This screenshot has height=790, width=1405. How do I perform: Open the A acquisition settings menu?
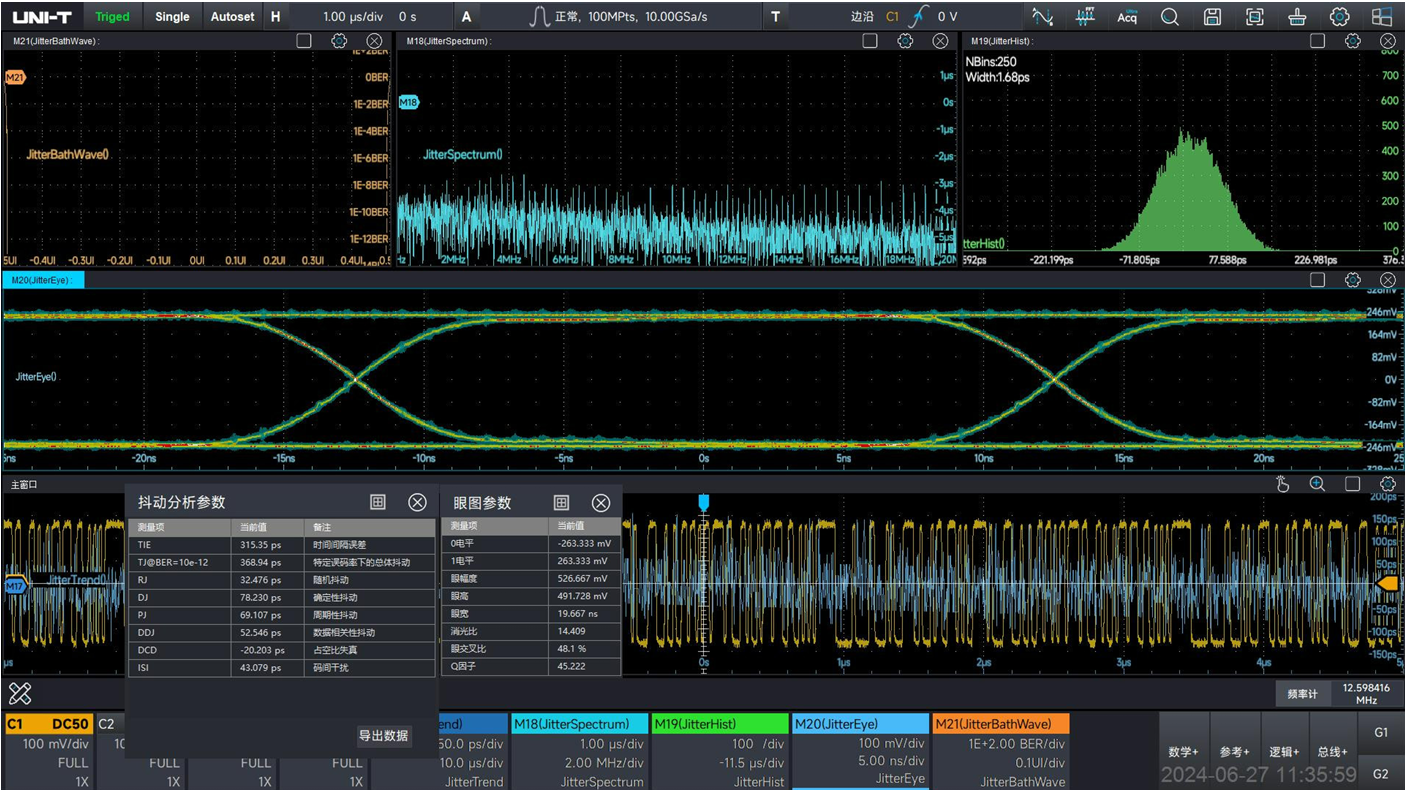(x=467, y=16)
